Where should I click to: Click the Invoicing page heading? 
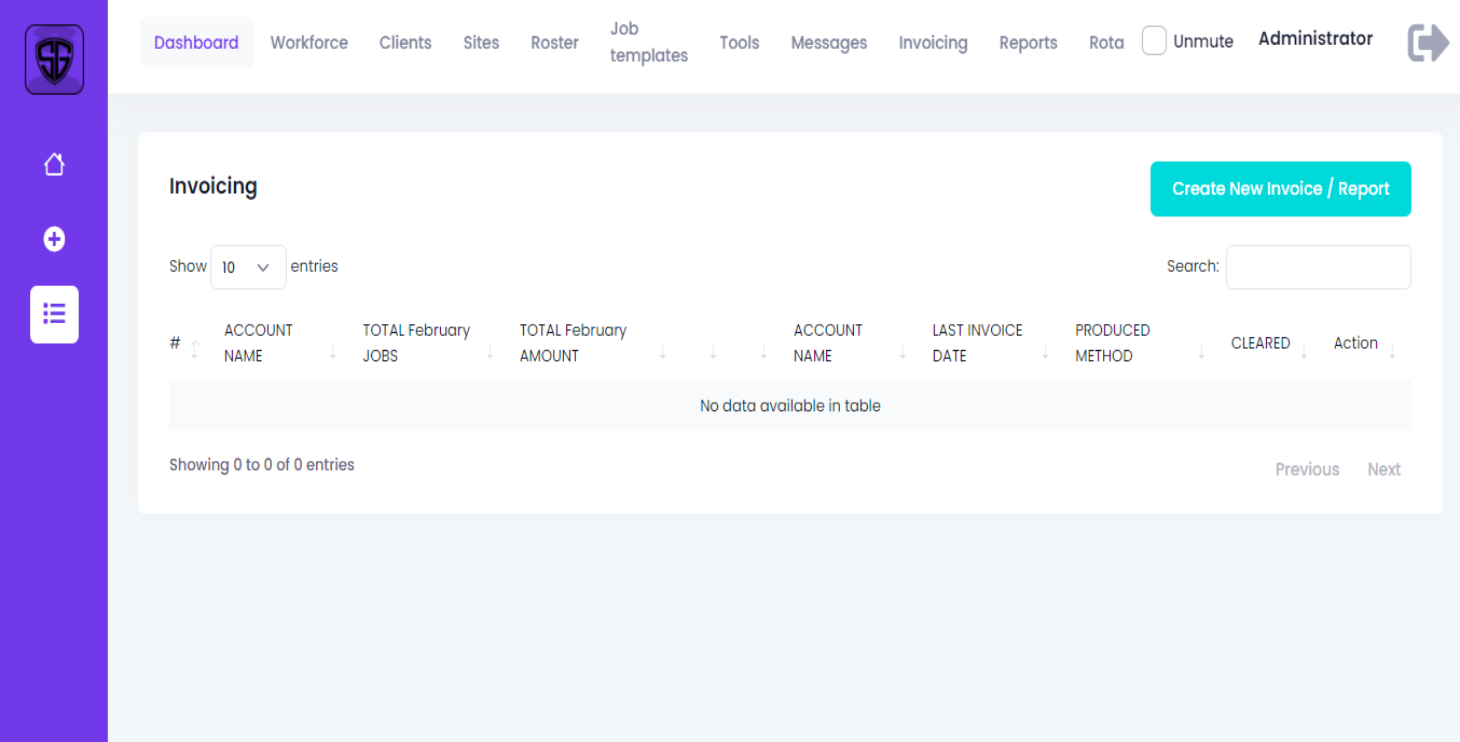[x=213, y=187]
